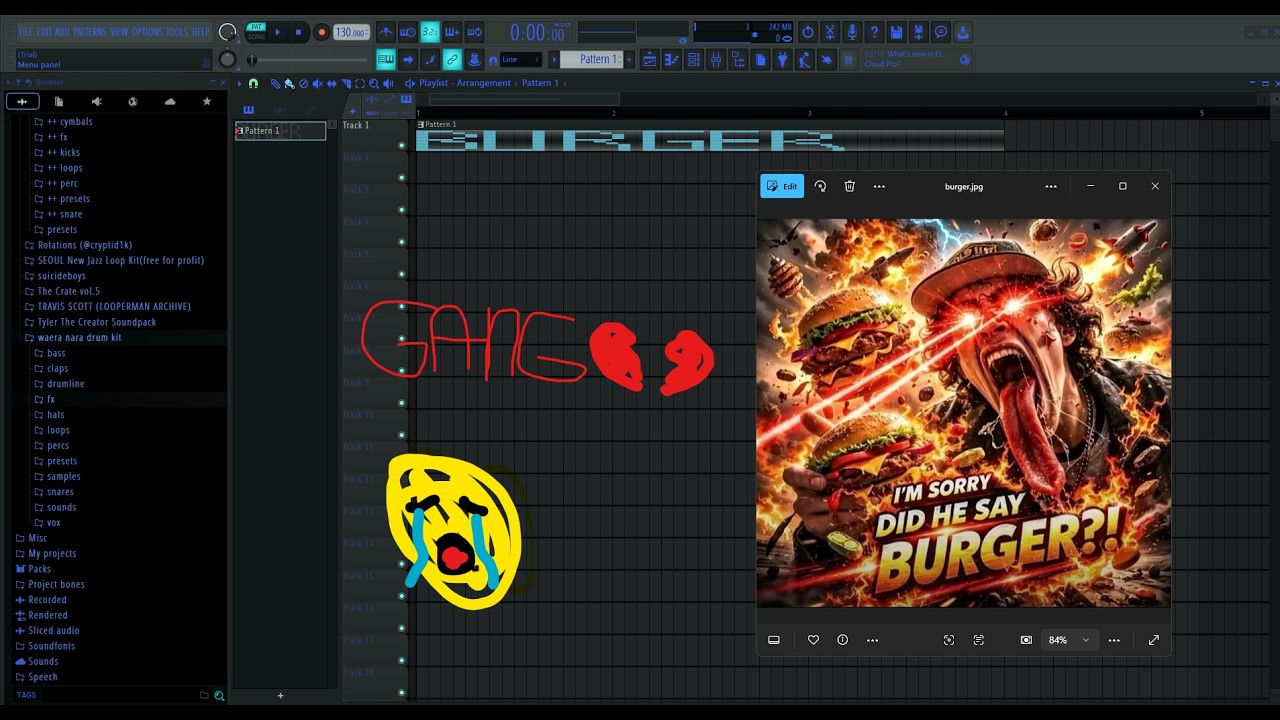Select the paint brush tool in Playlist
The height and width of the screenshot is (720, 1280).
tap(289, 84)
